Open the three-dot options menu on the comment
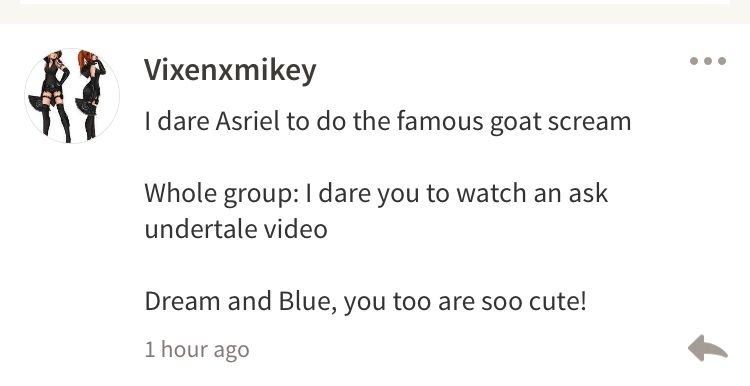 tap(708, 61)
